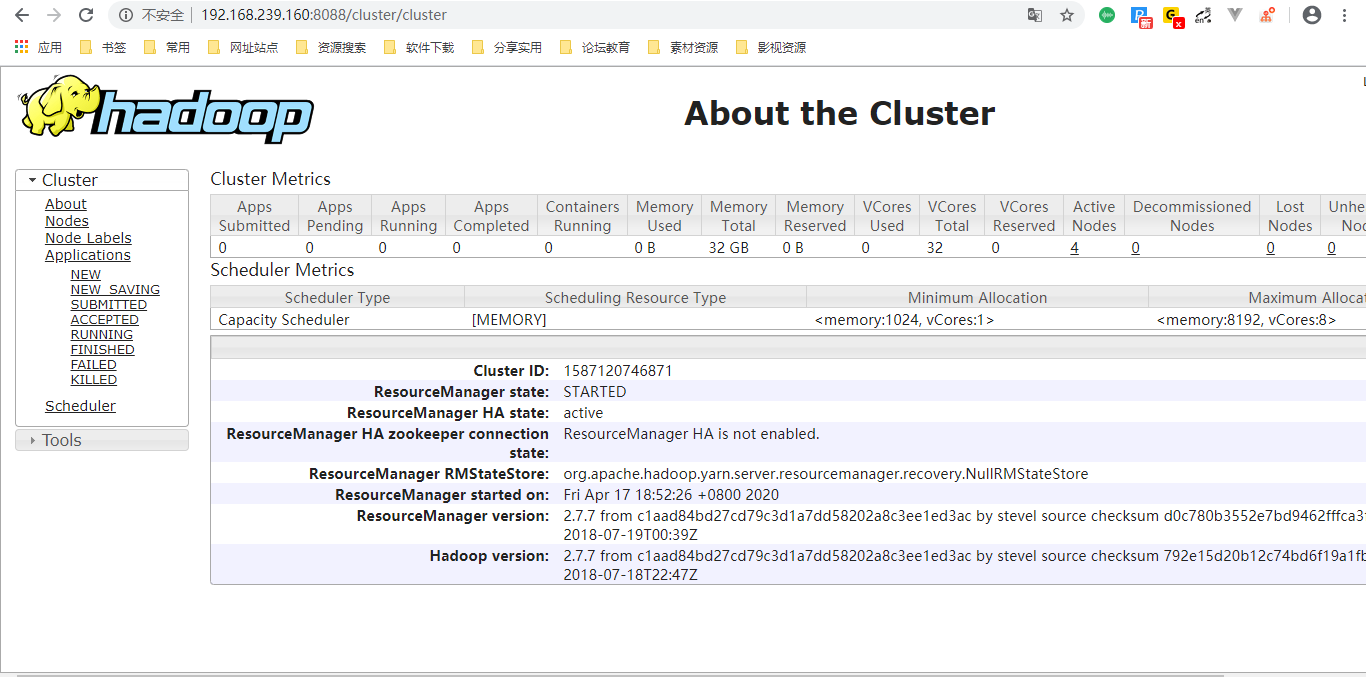Show RUNNING applications

click(102, 335)
